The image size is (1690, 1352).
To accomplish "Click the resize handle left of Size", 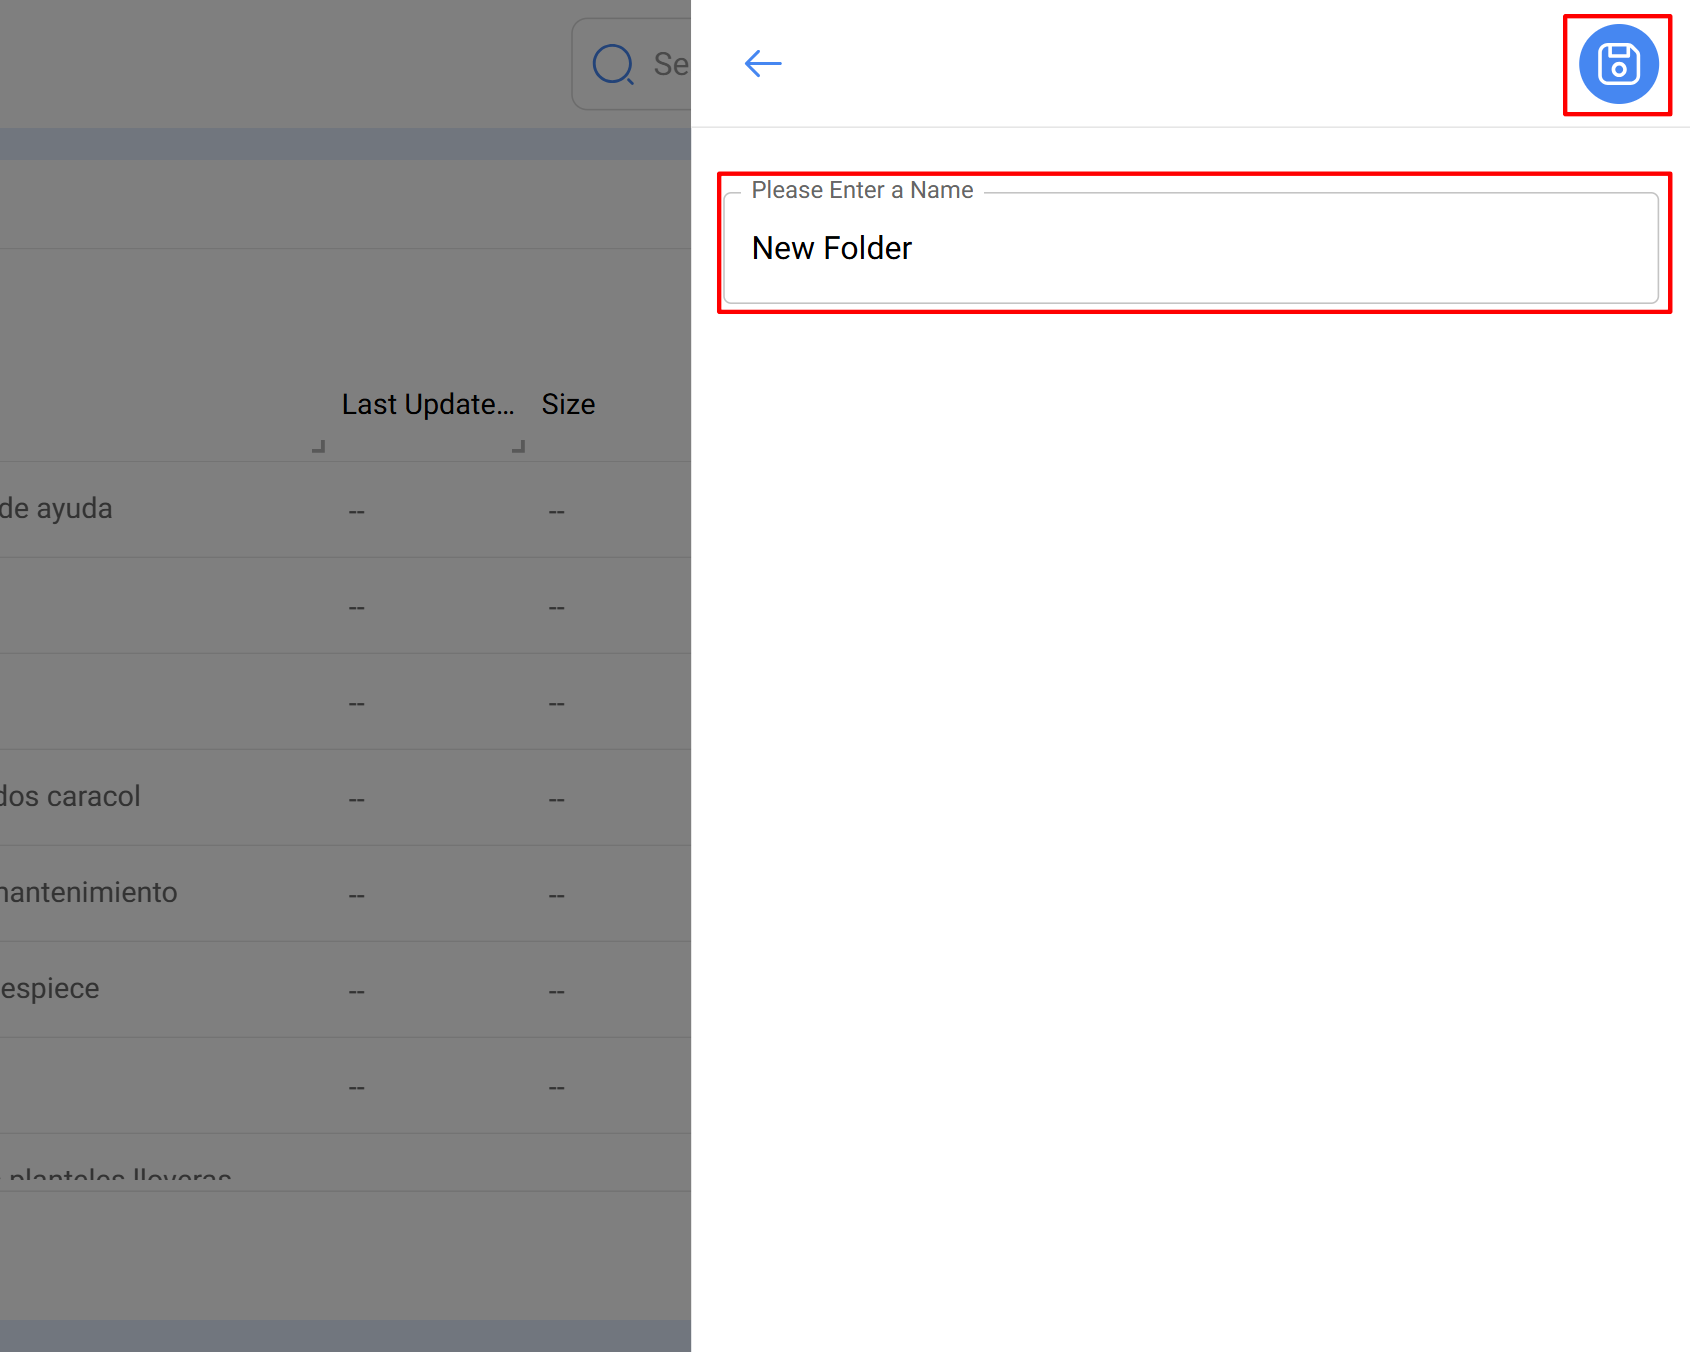I will pos(518,446).
